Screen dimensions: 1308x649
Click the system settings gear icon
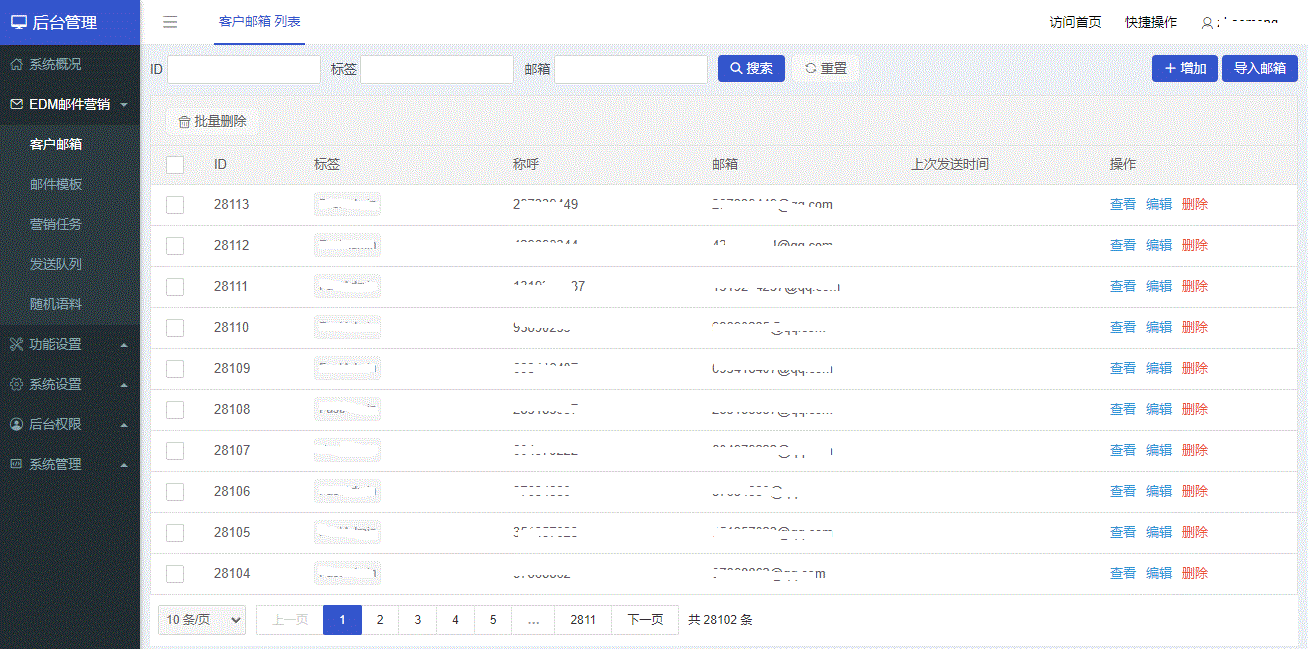click(x=17, y=384)
